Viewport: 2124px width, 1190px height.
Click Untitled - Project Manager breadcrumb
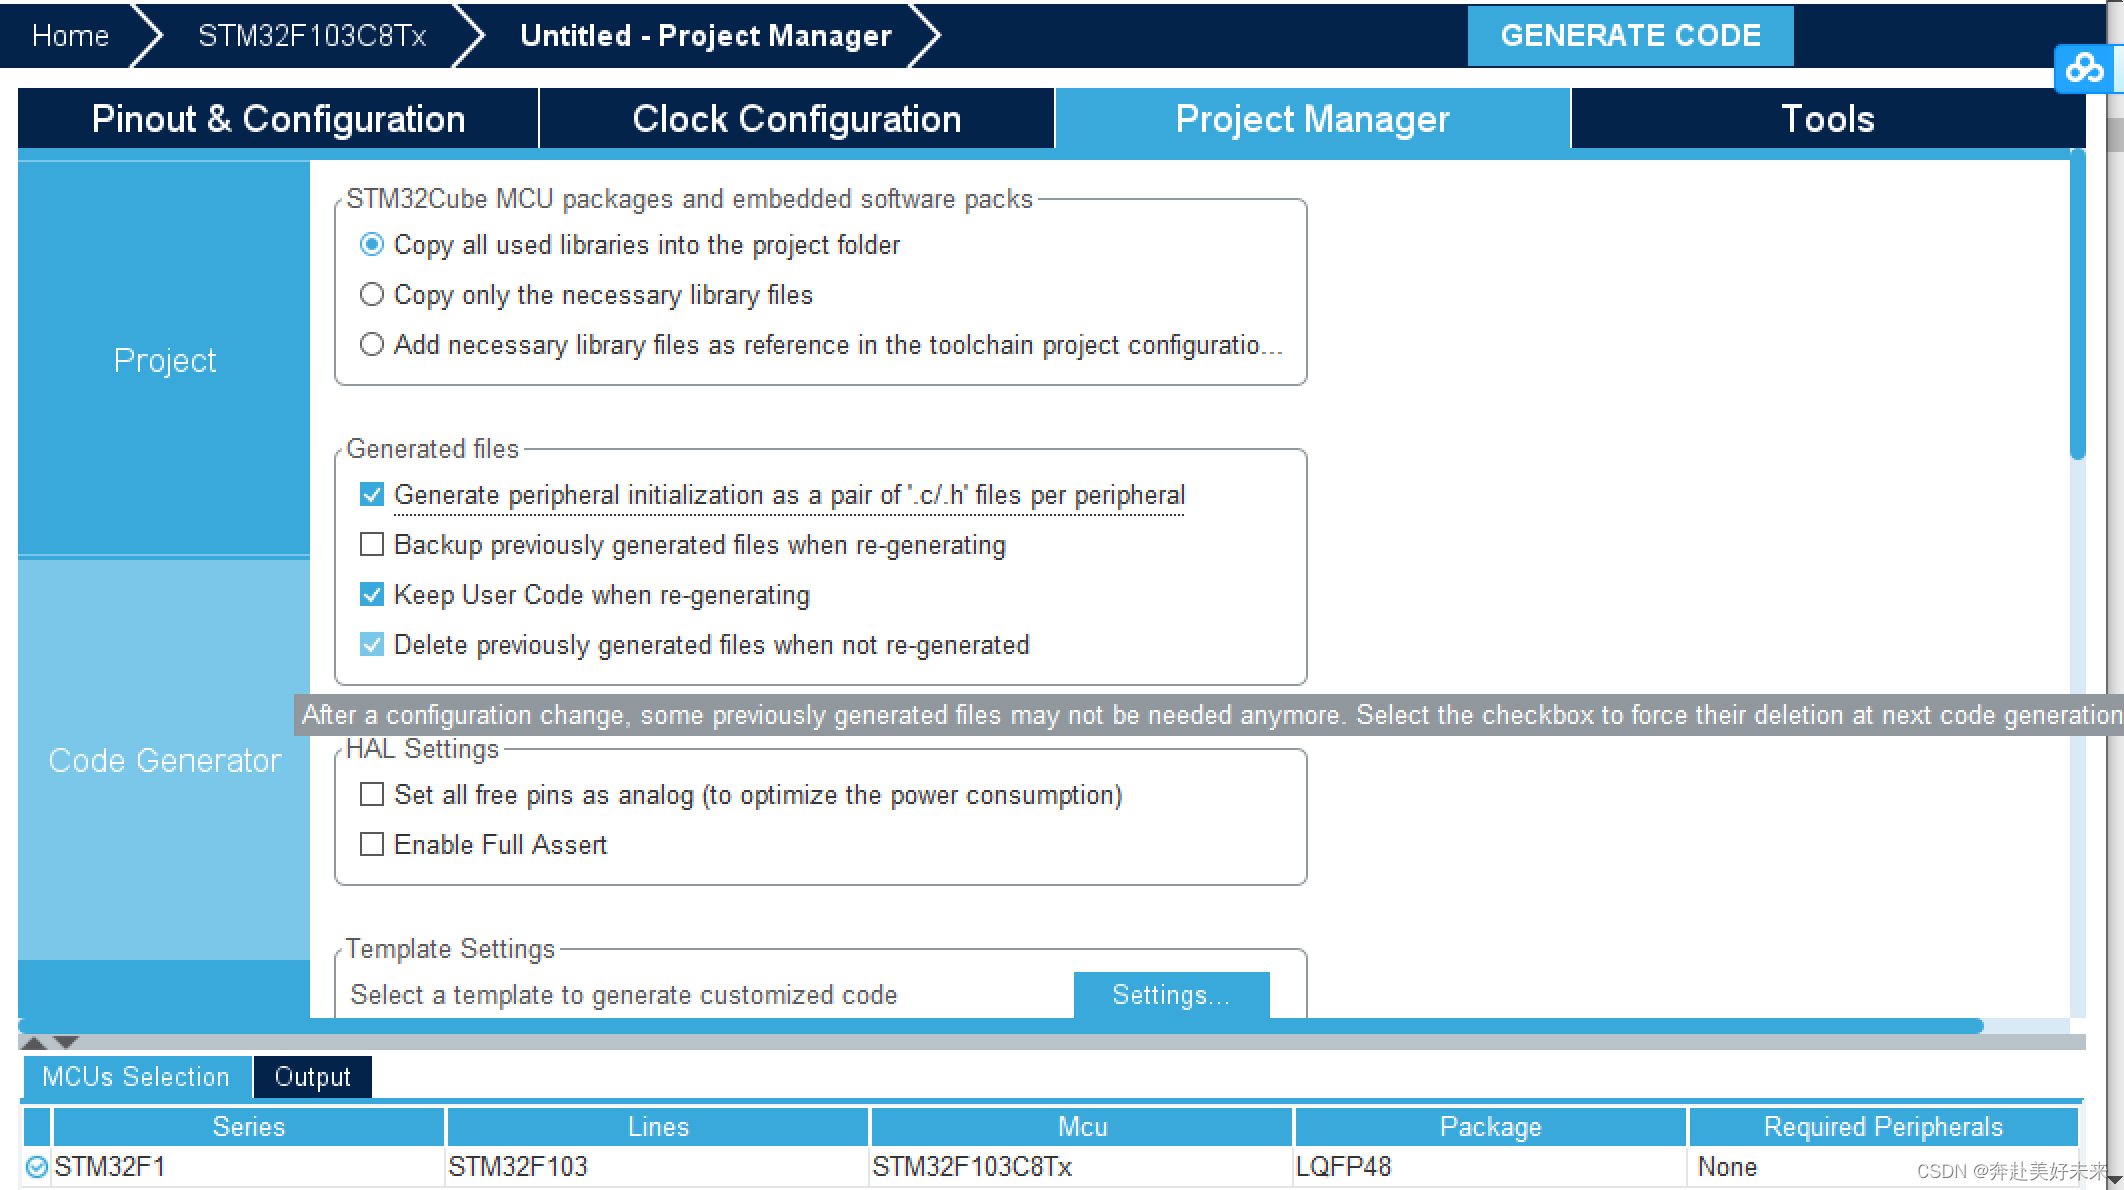[x=706, y=36]
